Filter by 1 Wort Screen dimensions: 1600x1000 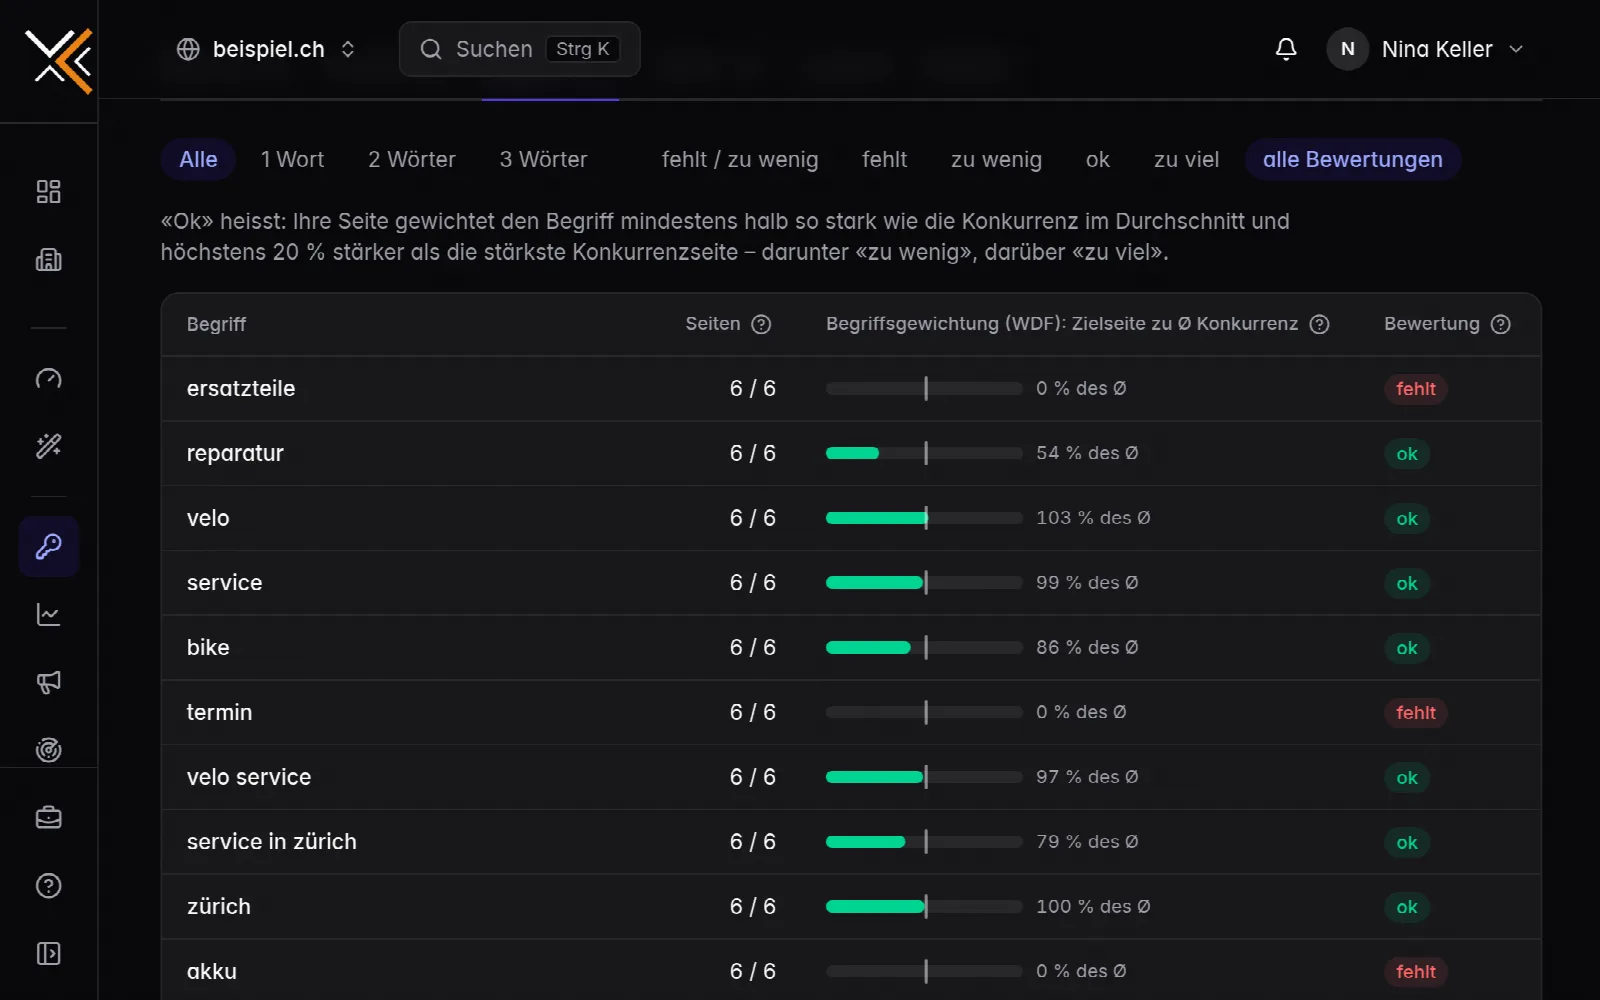pyautogui.click(x=292, y=160)
